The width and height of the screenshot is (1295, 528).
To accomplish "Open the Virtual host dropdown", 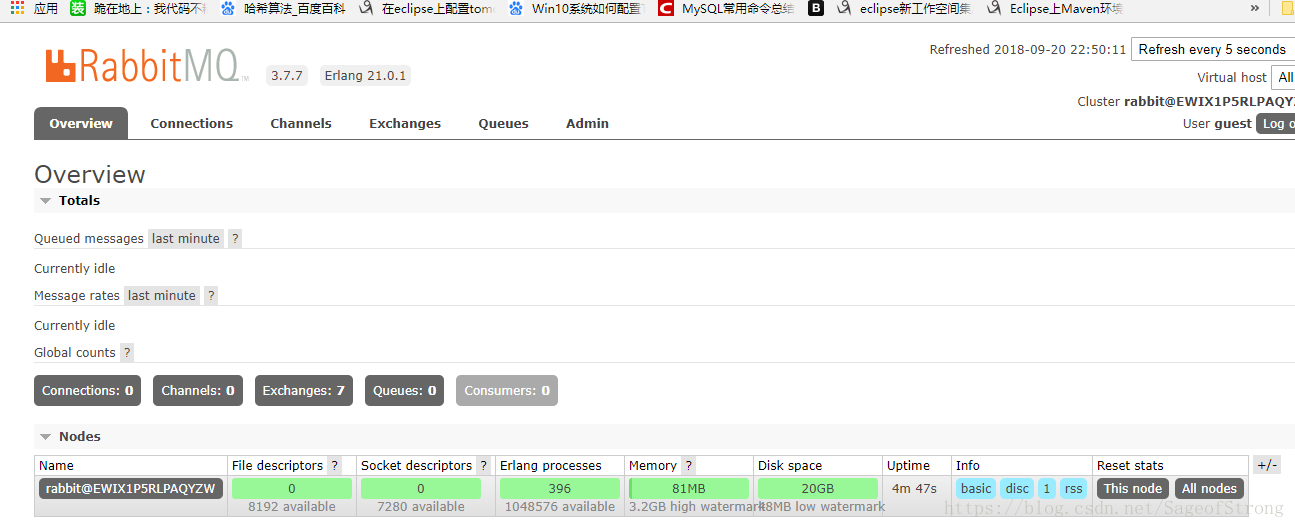I will (x=1283, y=77).
